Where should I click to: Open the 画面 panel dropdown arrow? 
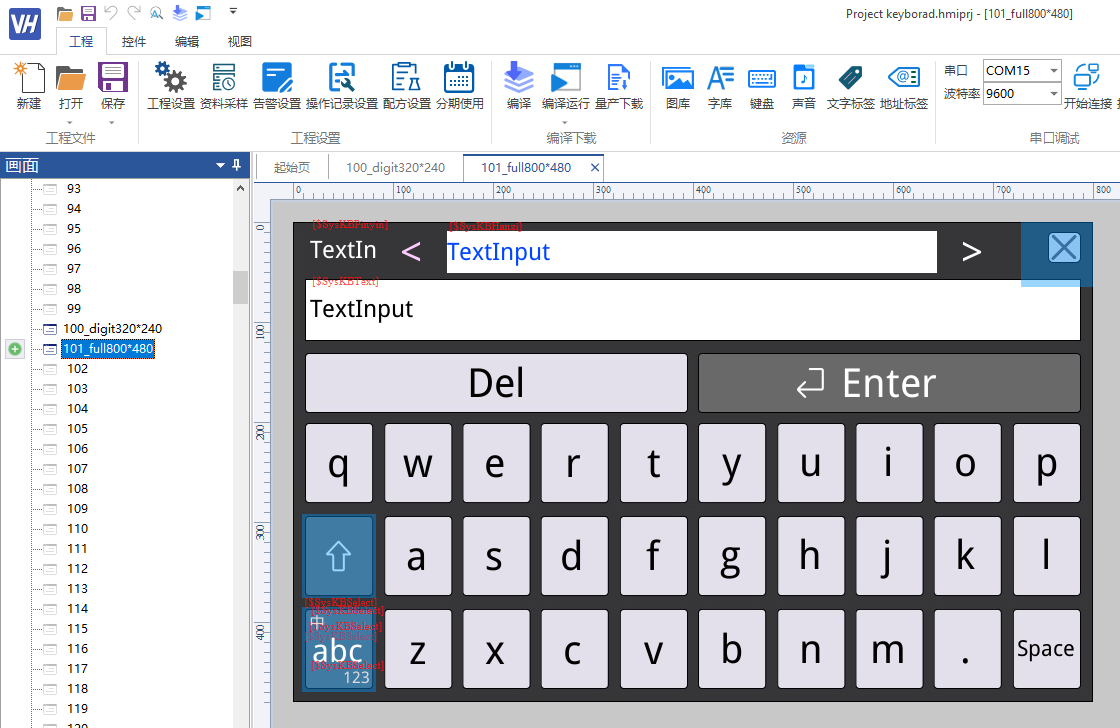[221, 166]
